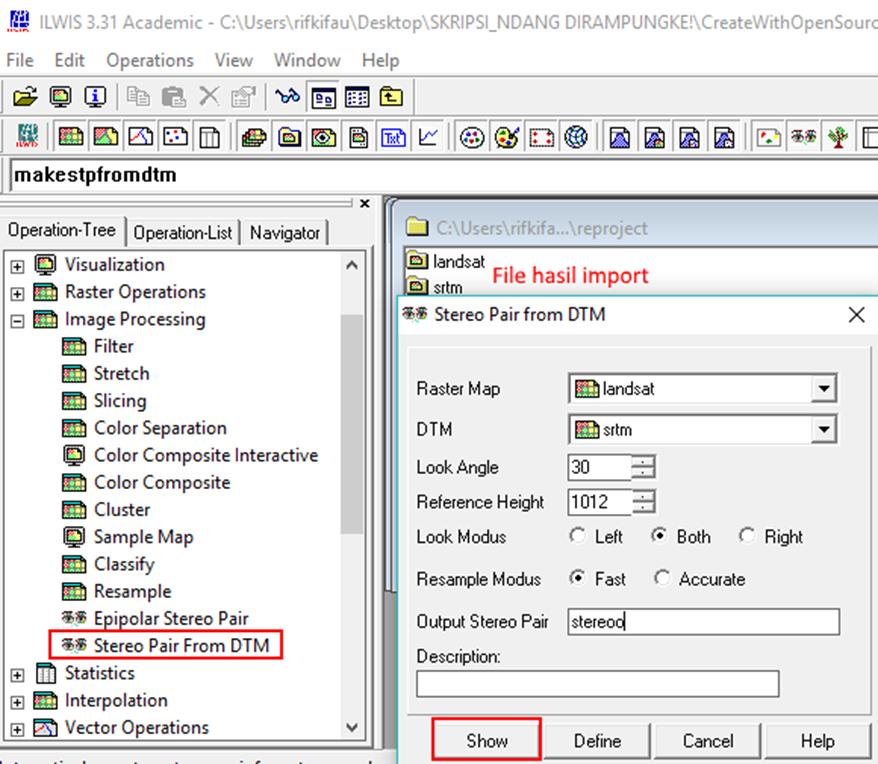Adjust the Look Angle spinner arrows
Image resolution: width=878 pixels, height=764 pixels.
click(643, 467)
